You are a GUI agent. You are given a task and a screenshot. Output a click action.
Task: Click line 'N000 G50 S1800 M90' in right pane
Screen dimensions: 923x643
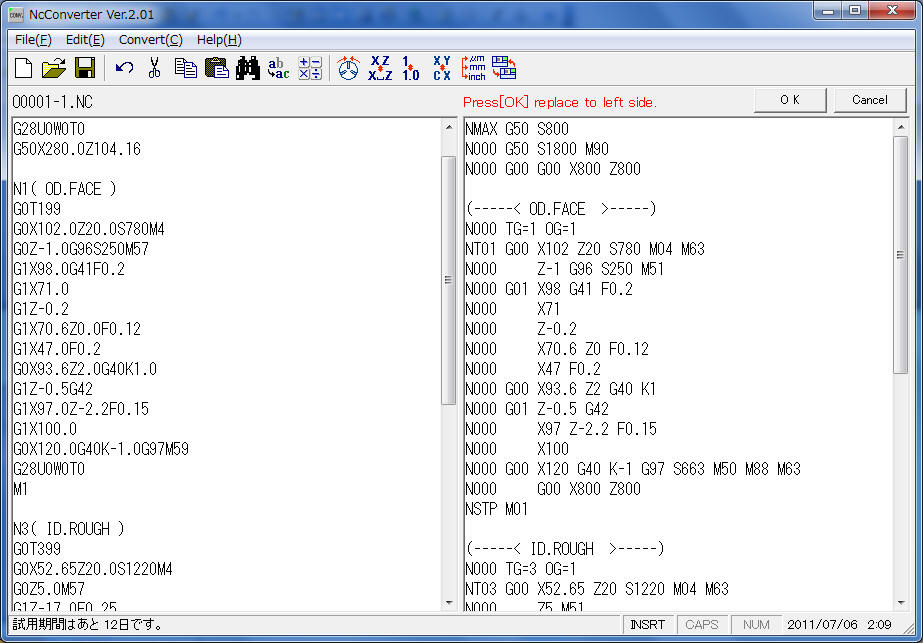(537, 149)
